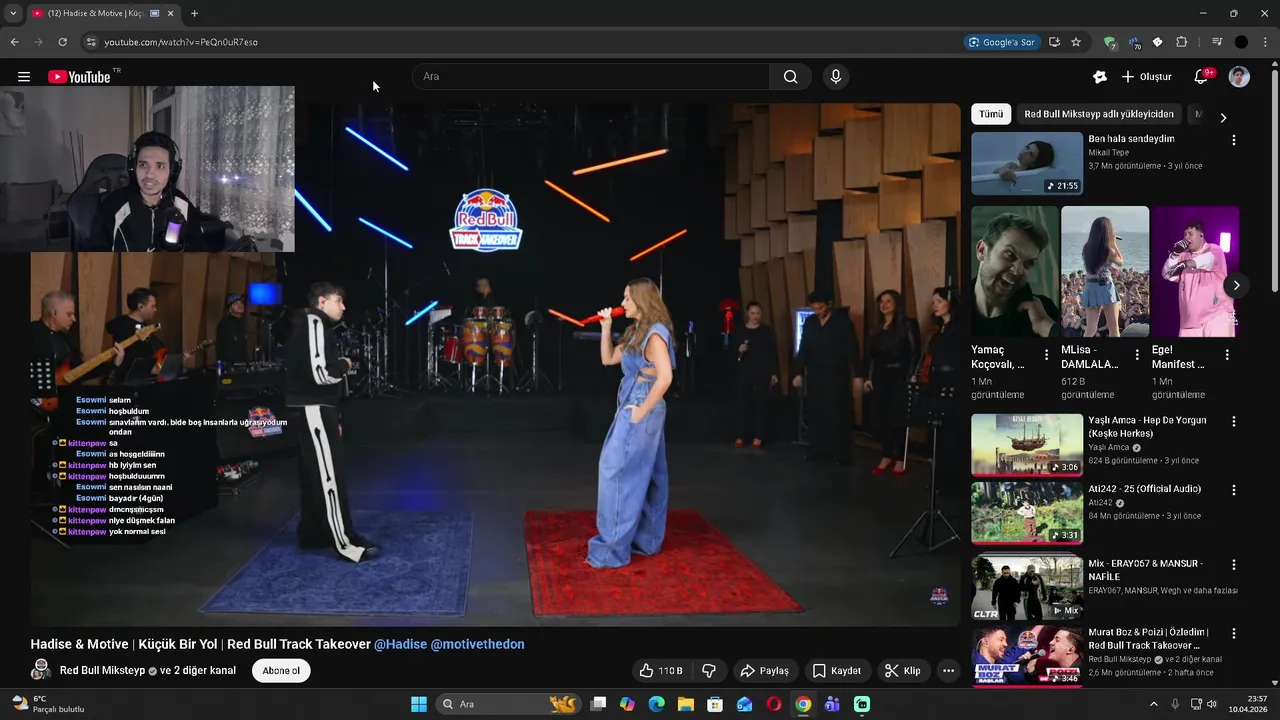Open YouTube notifications bell

pyautogui.click(x=1201, y=77)
